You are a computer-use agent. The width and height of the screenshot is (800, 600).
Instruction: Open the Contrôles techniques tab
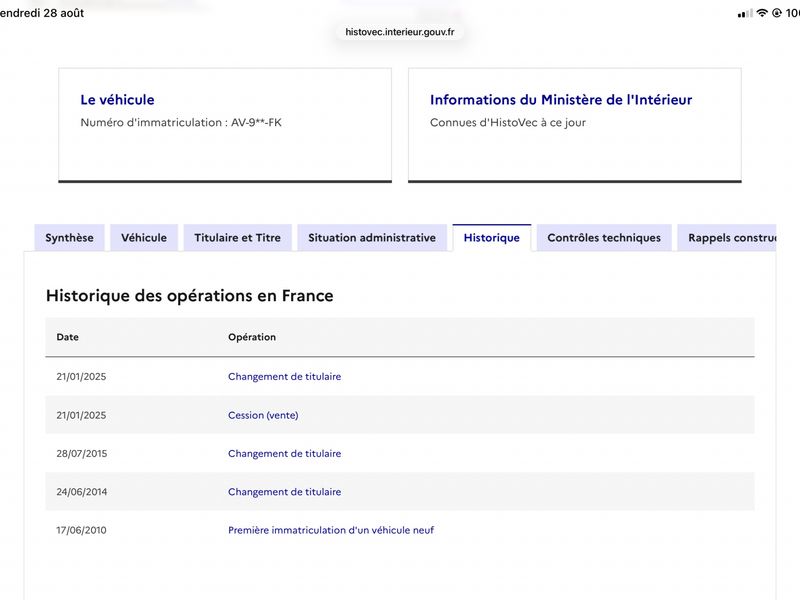point(604,238)
